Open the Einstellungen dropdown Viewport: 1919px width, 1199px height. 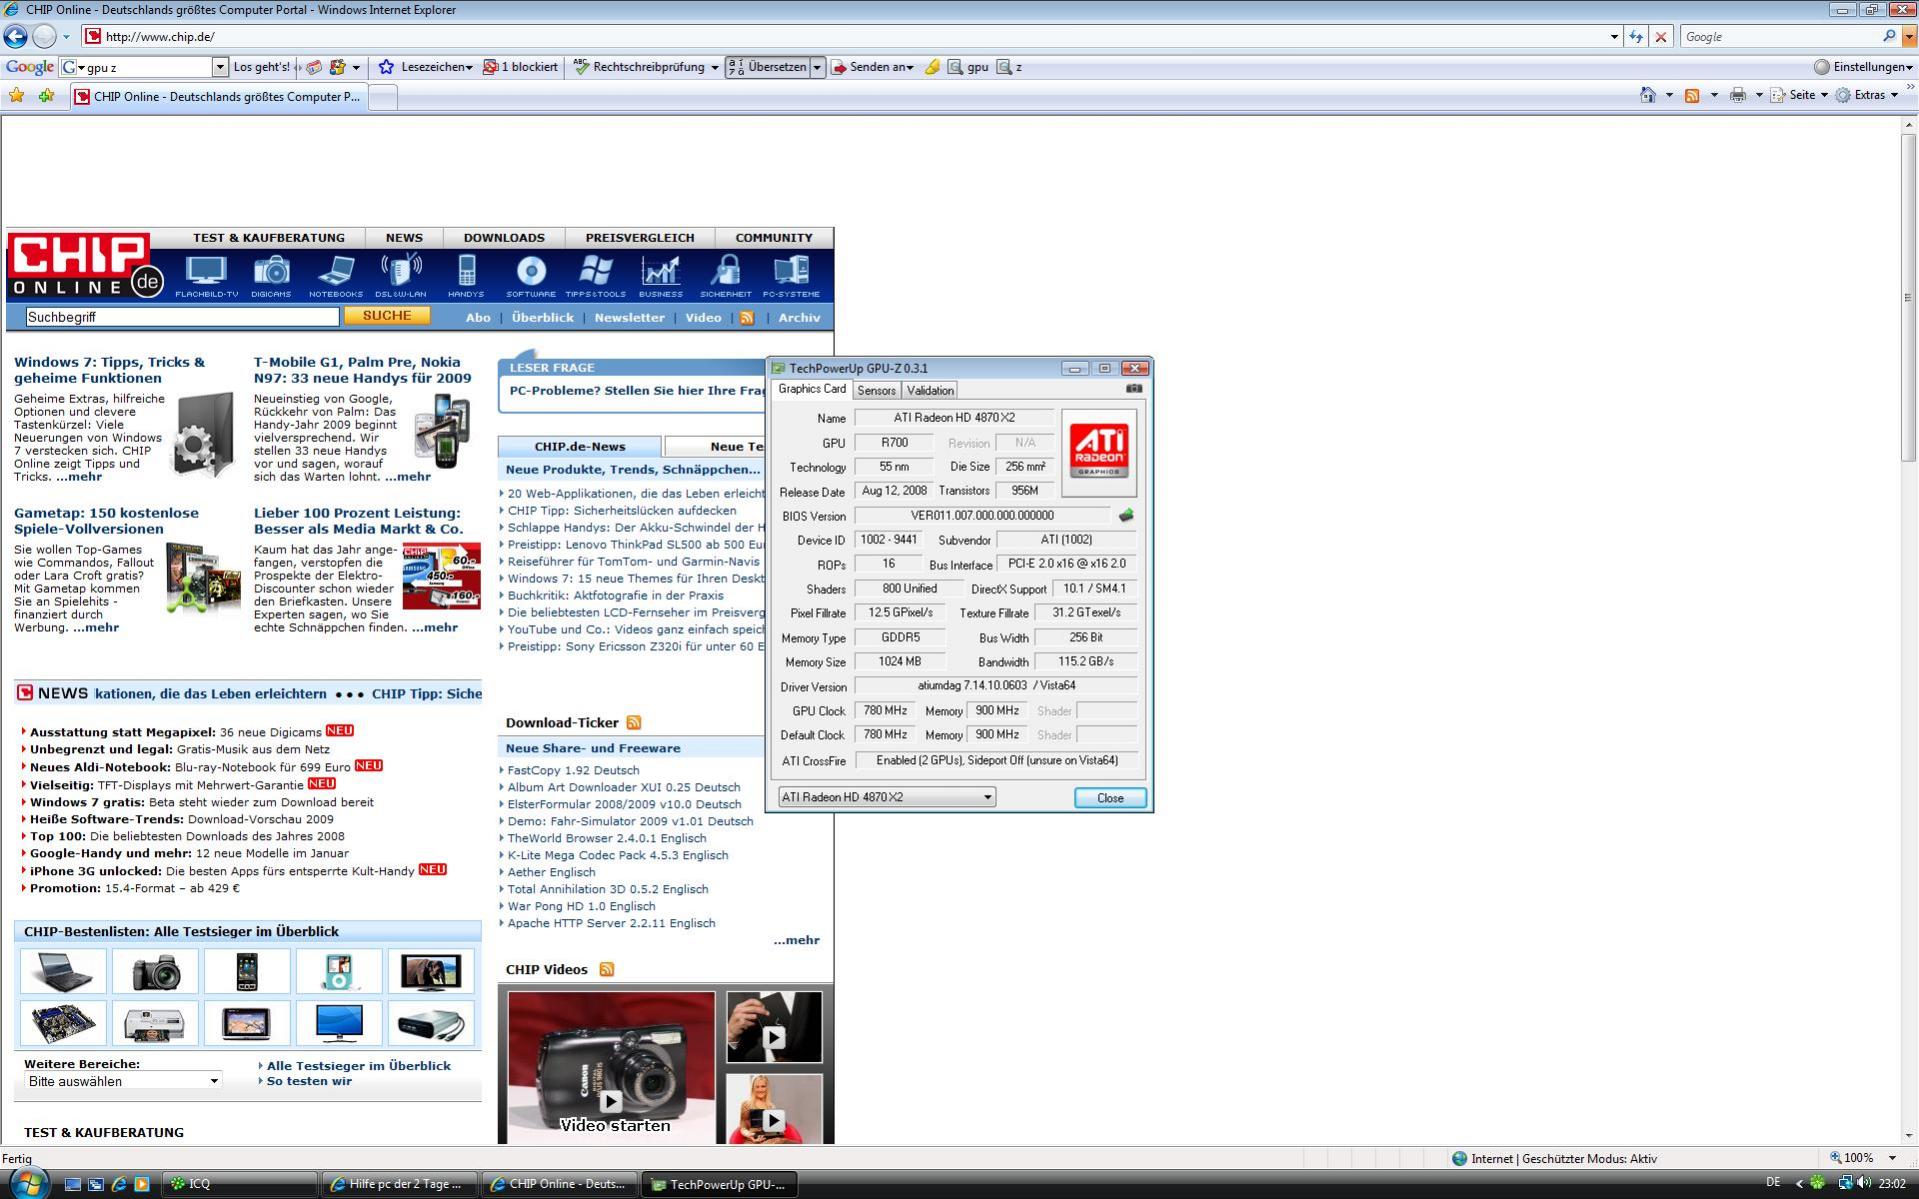click(x=1864, y=67)
